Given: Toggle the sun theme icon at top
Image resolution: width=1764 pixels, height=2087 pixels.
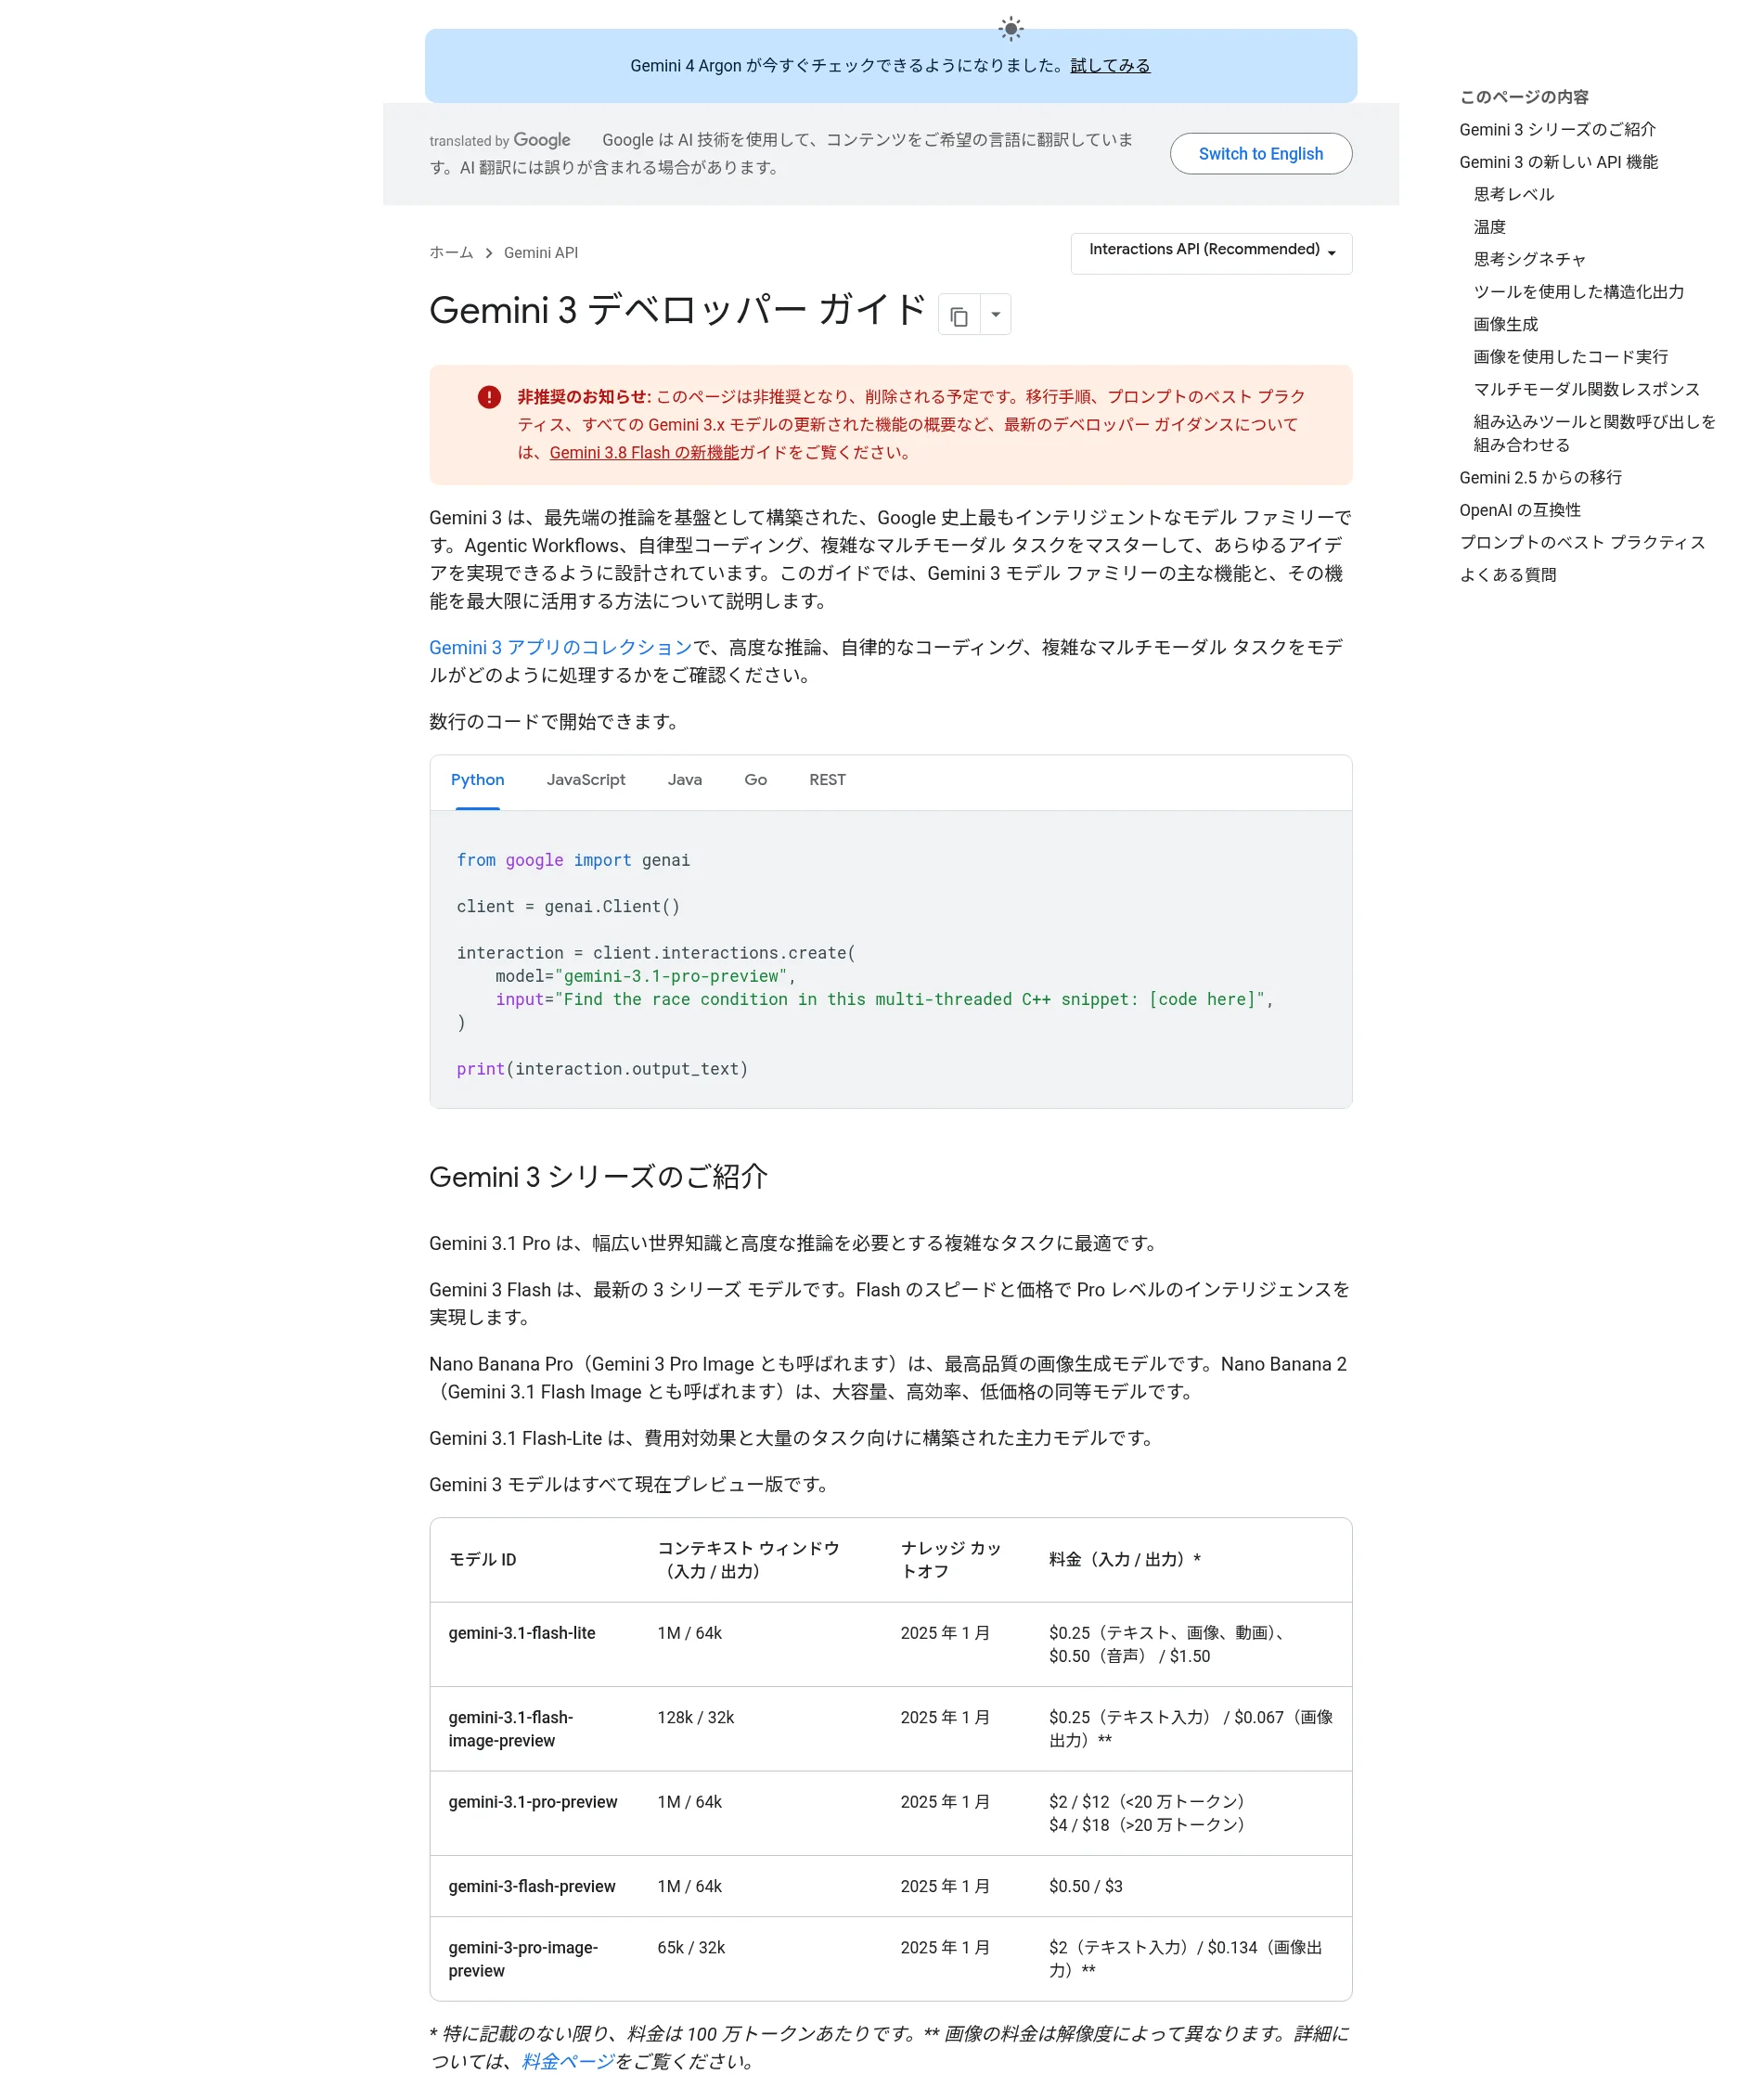Looking at the screenshot, I should pos(1011,28).
